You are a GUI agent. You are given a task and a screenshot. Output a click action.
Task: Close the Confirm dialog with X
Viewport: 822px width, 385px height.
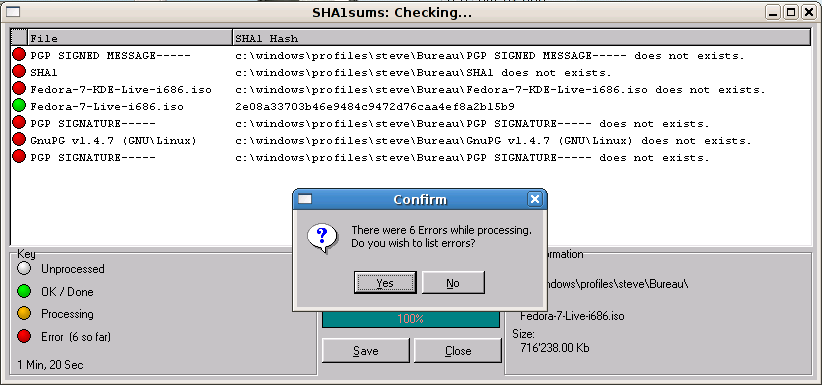pos(534,199)
